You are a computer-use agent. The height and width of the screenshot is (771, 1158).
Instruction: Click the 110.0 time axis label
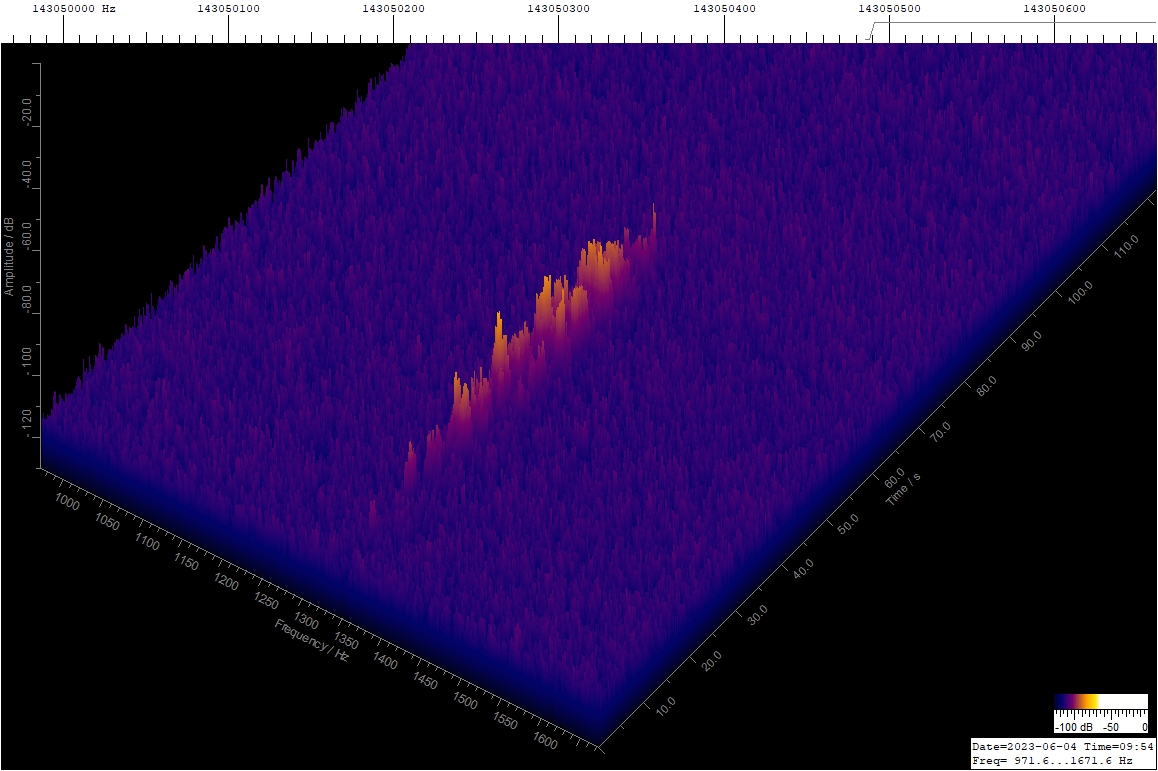[x=1126, y=247]
